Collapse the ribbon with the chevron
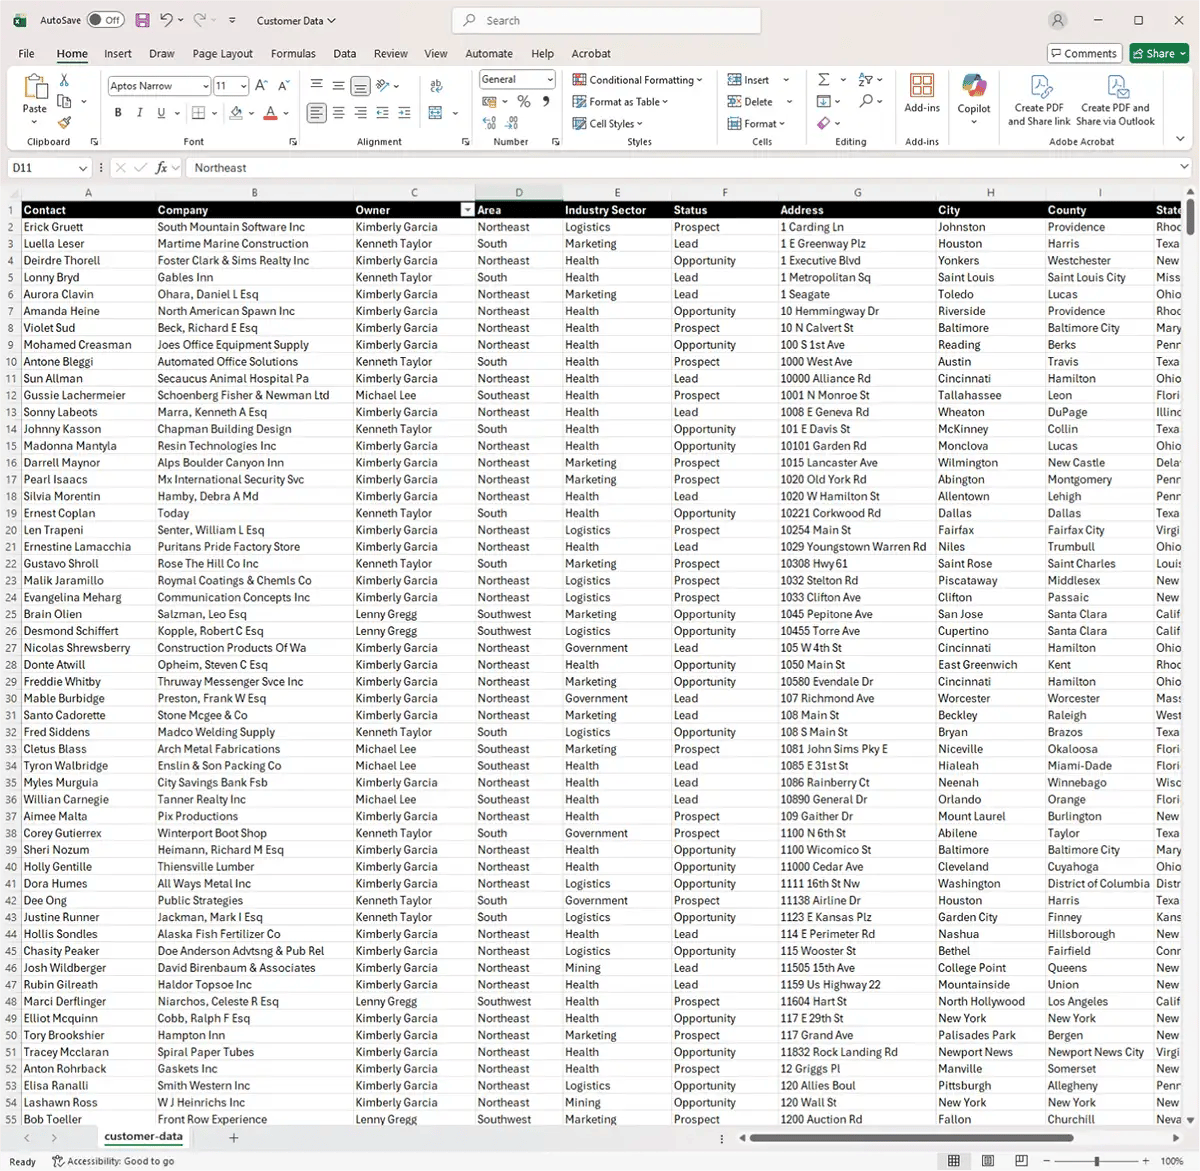Viewport: 1200px width, 1171px height. (1181, 139)
